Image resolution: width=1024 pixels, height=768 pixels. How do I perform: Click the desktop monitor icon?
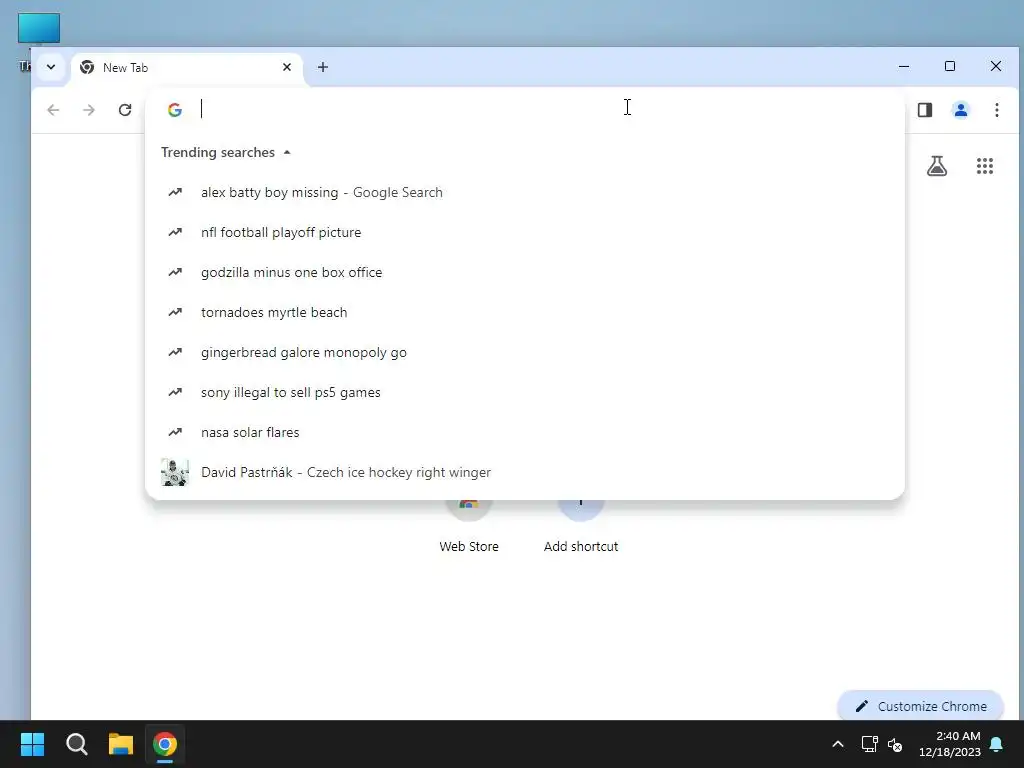[39, 29]
